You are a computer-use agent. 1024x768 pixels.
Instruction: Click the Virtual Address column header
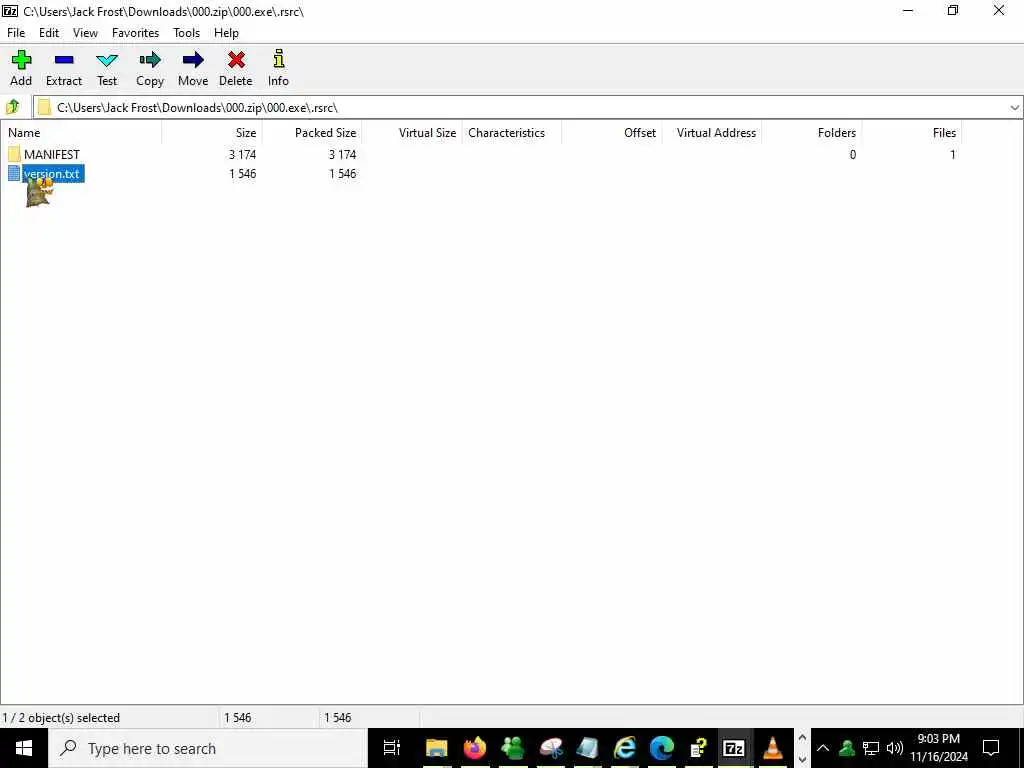pos(711,133)
